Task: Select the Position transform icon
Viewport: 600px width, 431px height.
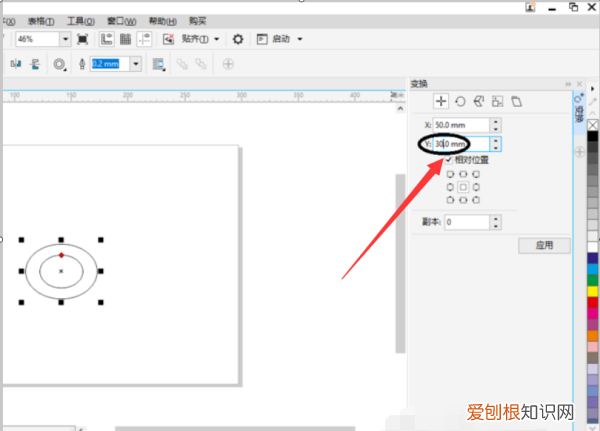Action: (x=442, y=101)
